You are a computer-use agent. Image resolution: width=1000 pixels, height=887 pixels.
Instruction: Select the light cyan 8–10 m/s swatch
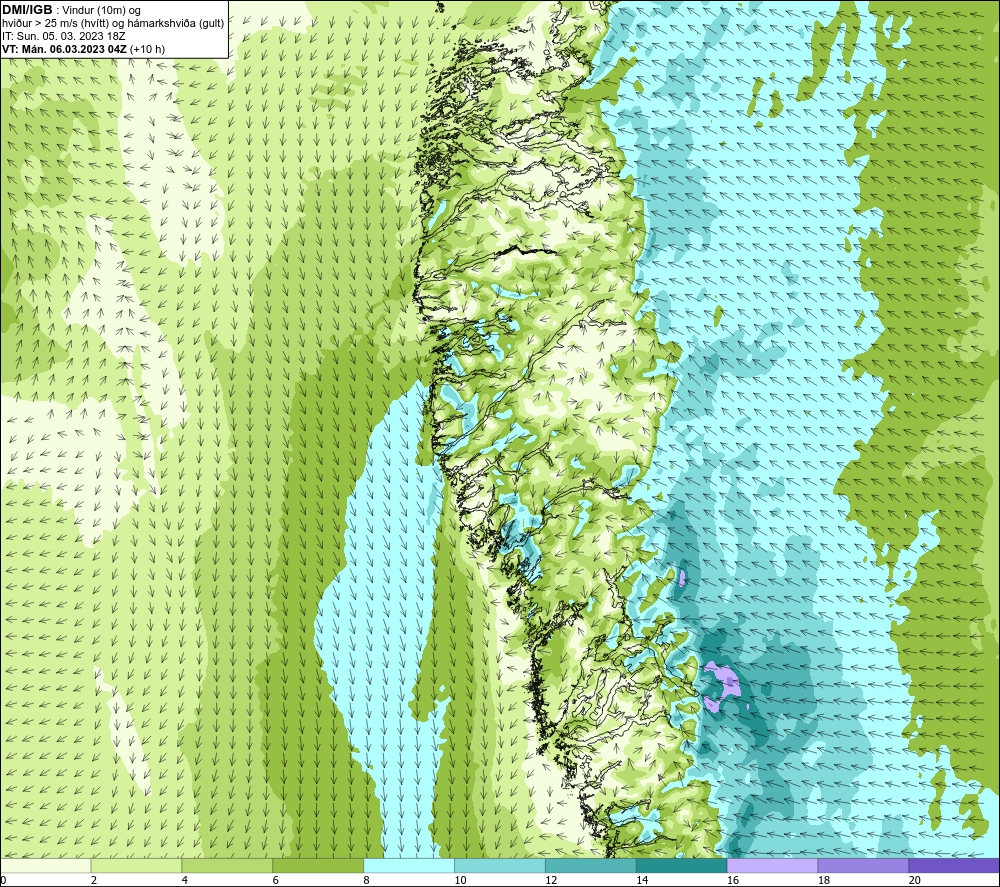pos(409,865)
